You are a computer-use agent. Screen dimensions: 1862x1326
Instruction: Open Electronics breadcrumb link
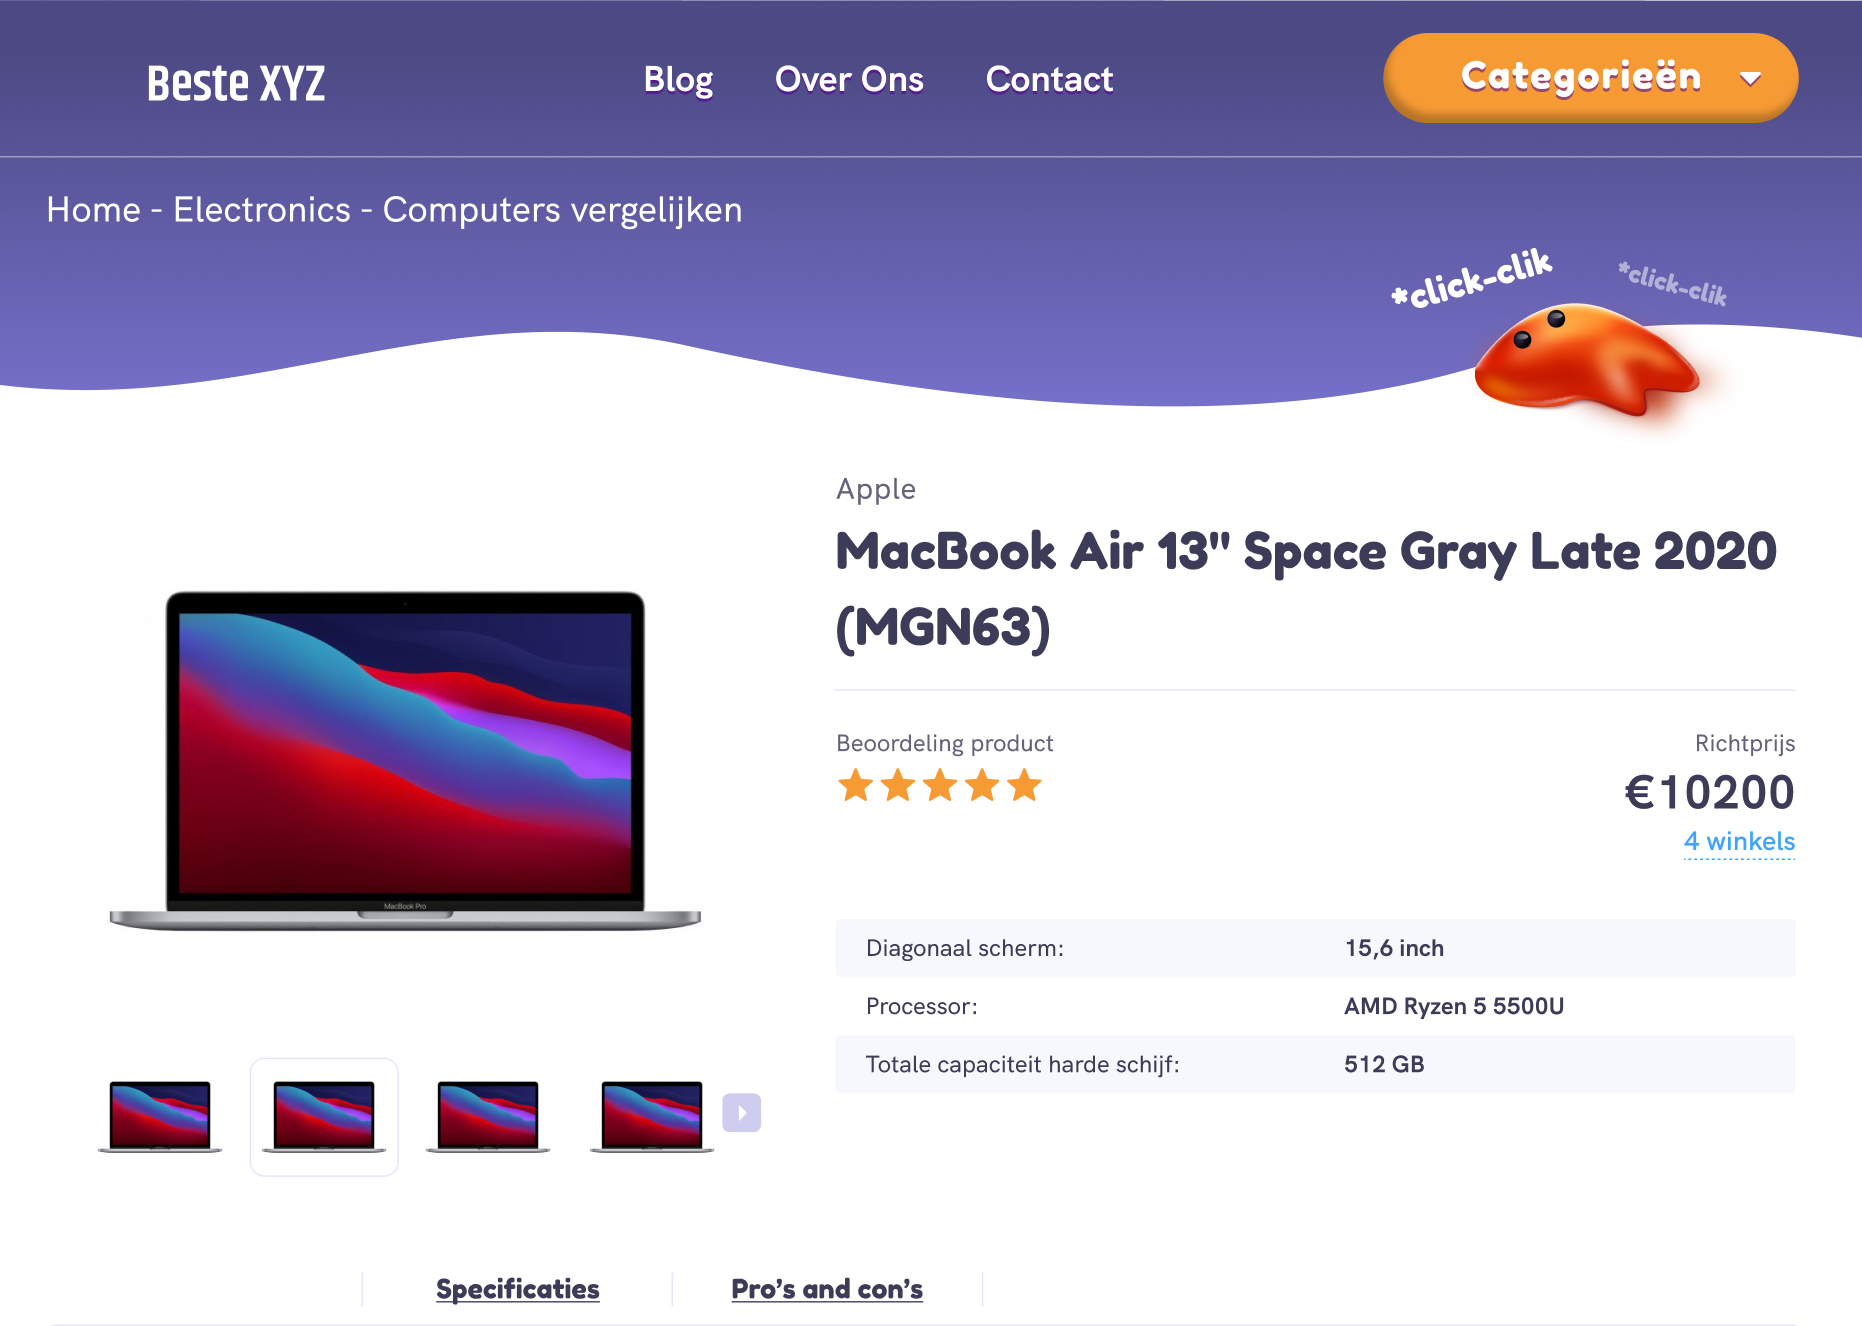coord(262,210)
